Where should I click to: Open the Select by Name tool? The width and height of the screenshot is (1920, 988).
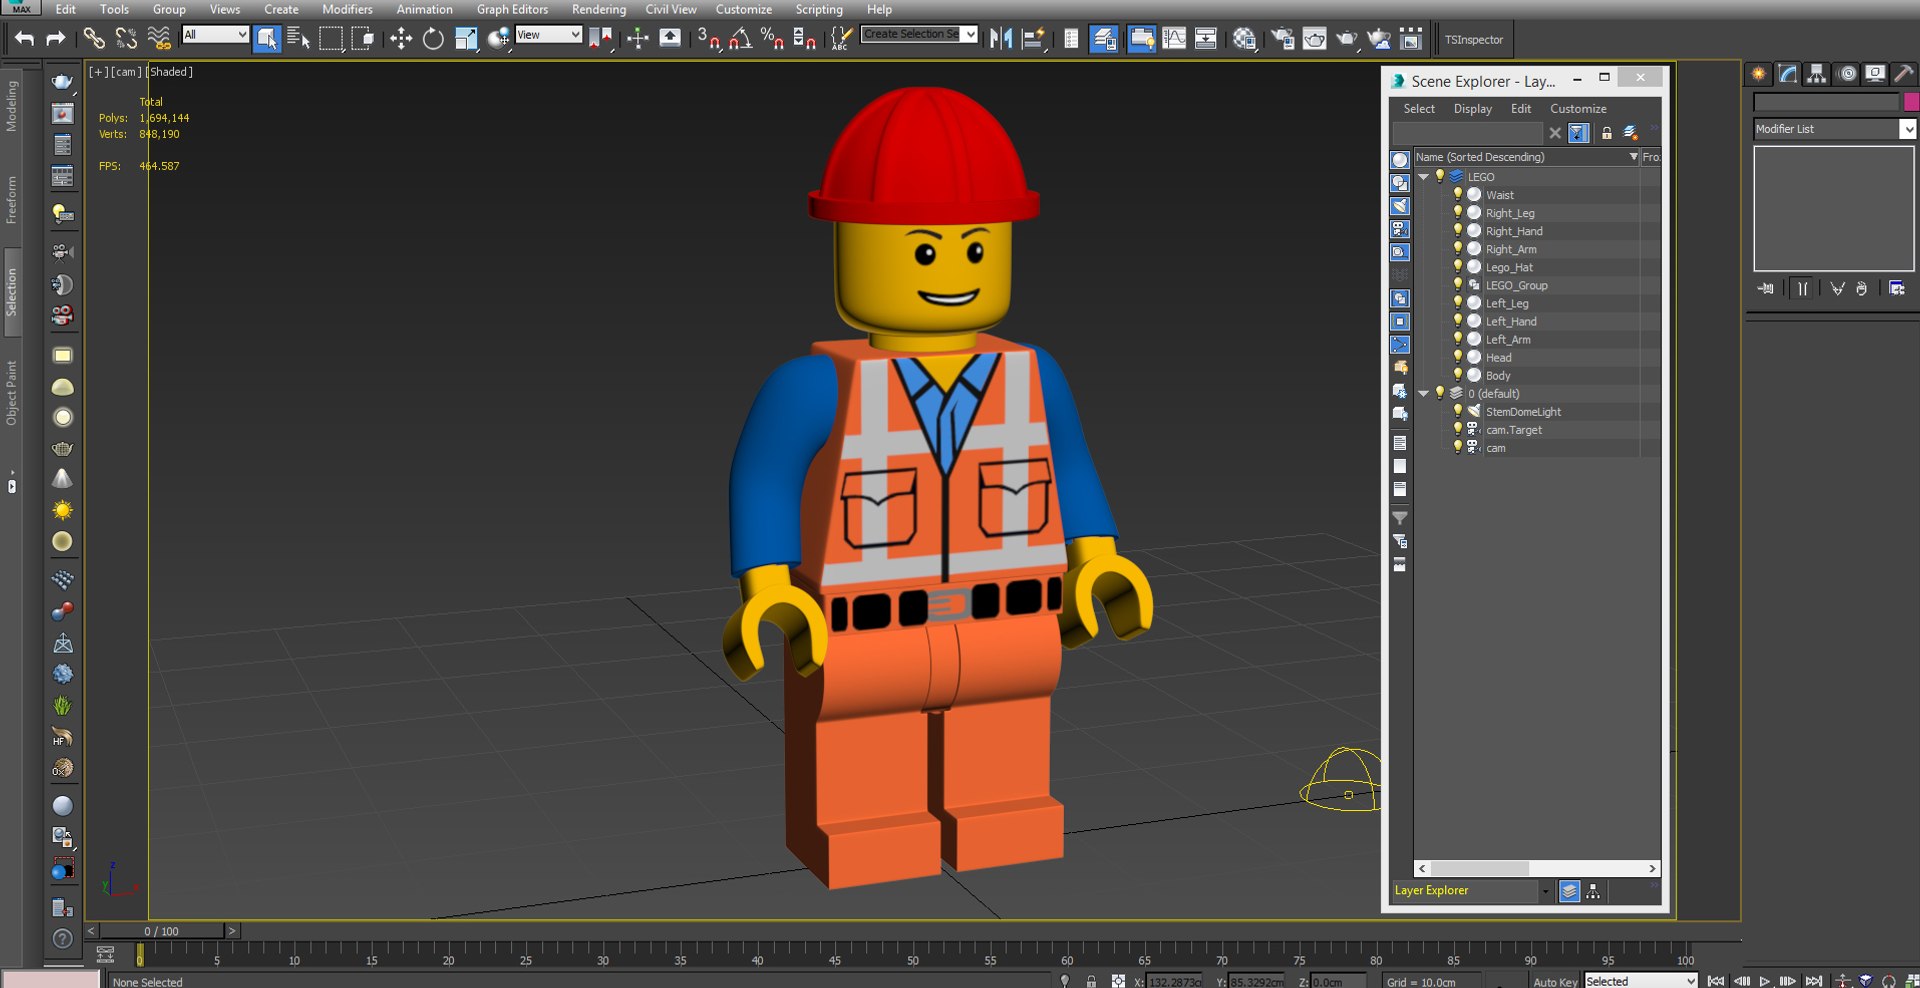click(298, 39)
